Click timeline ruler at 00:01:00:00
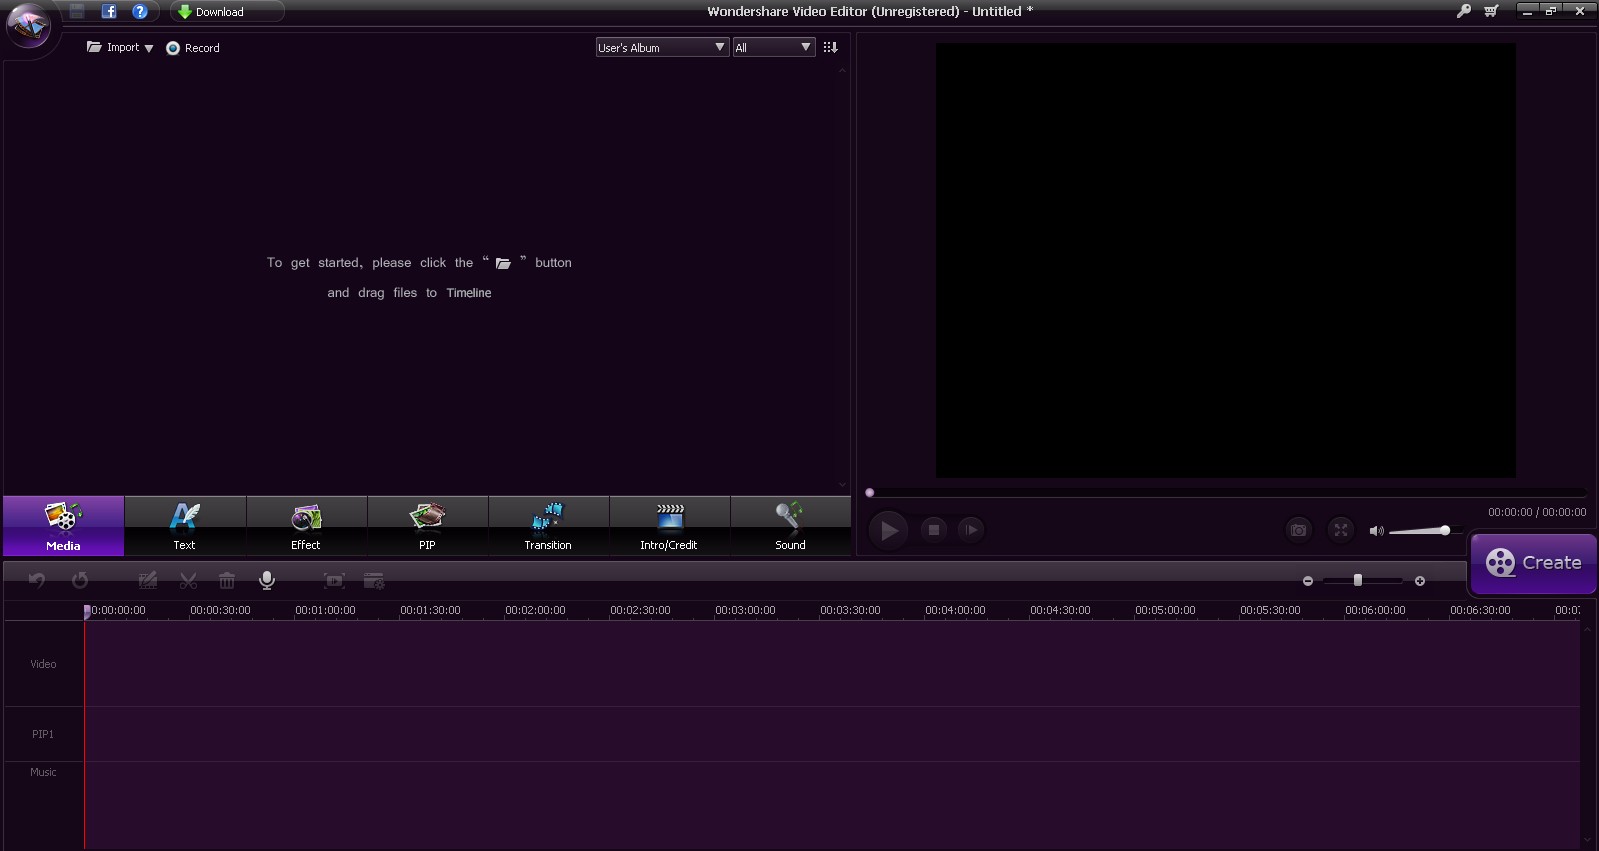Screen dimensions: 1599x851 coord(325,610)
